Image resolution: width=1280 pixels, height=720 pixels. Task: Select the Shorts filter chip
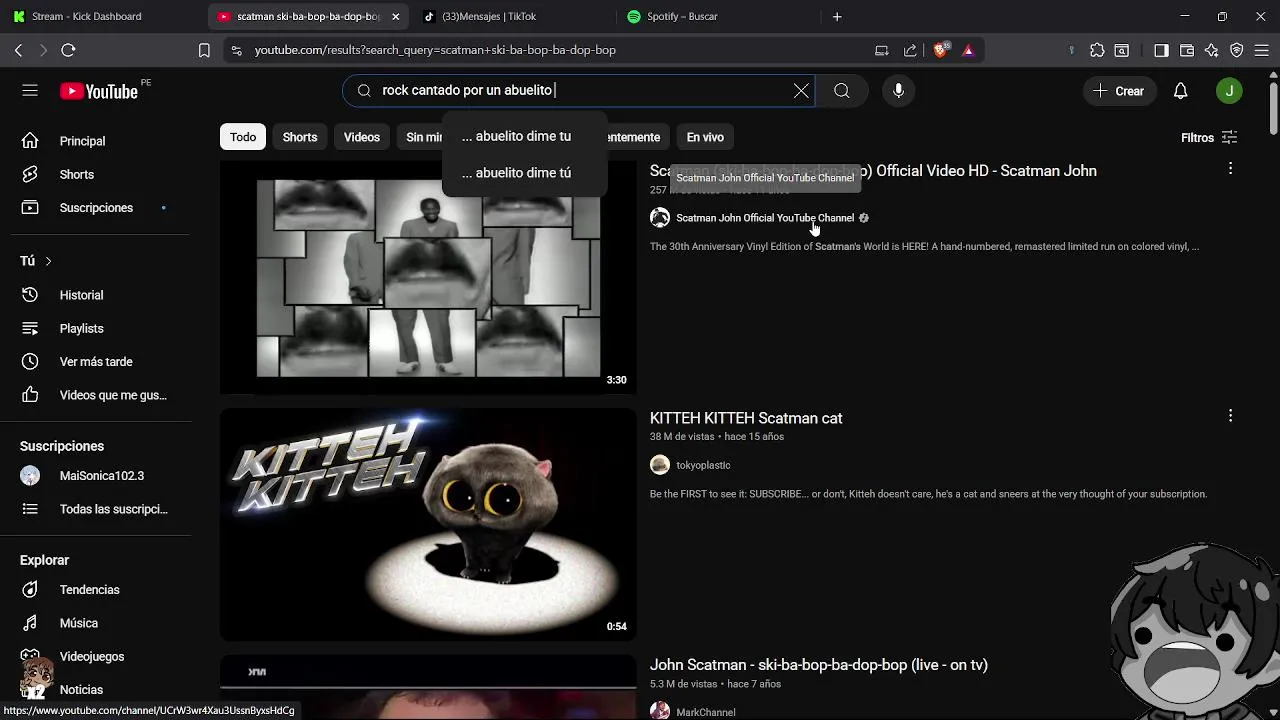[300, 137]
